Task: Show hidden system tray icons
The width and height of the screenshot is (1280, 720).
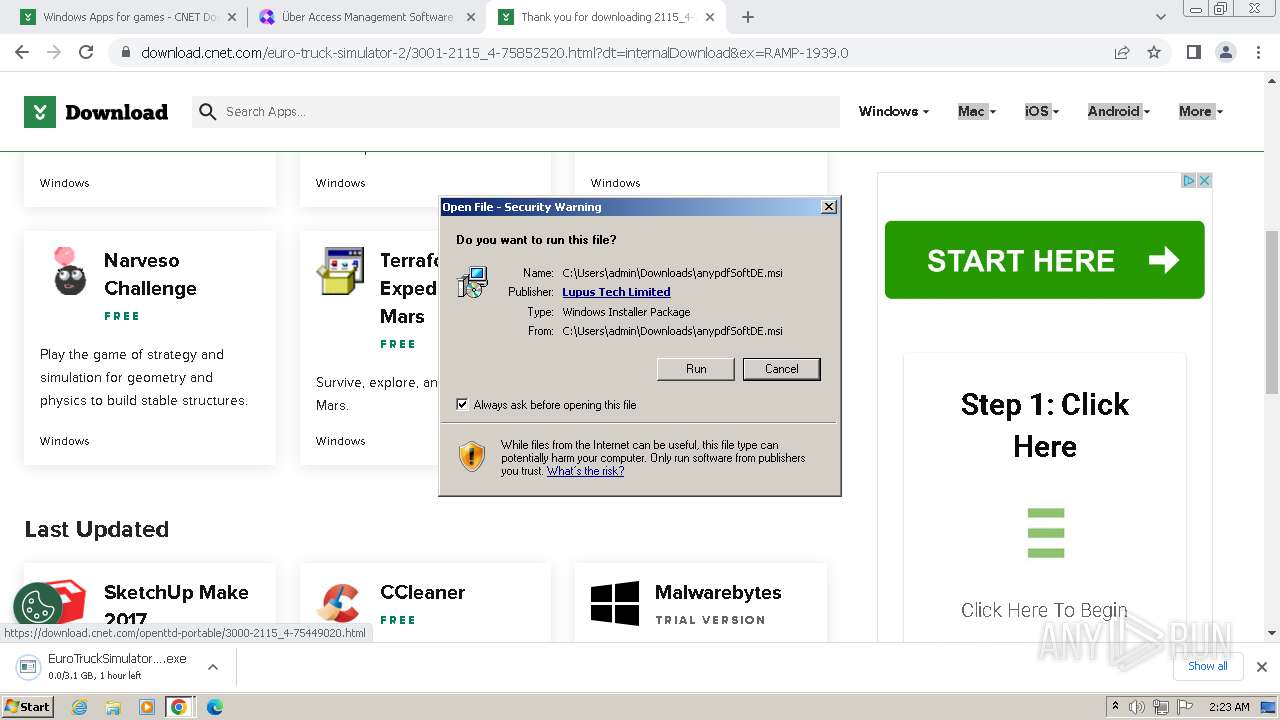Action: (1115, 707)
